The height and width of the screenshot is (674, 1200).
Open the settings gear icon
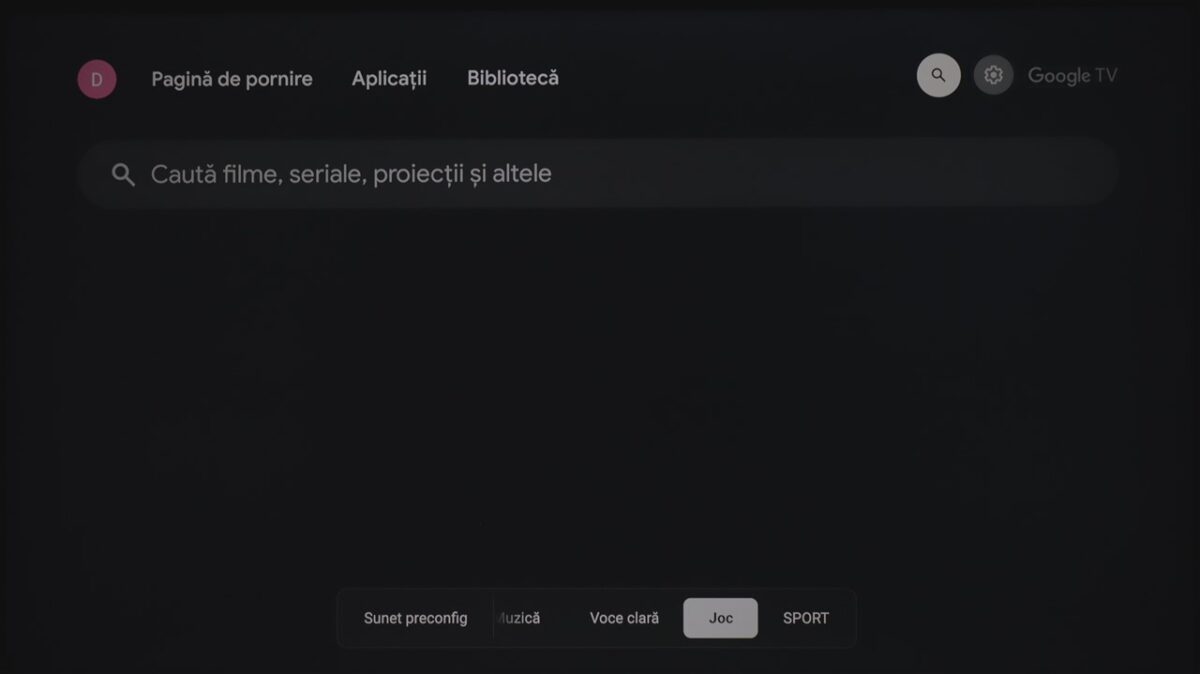(993, 75)
